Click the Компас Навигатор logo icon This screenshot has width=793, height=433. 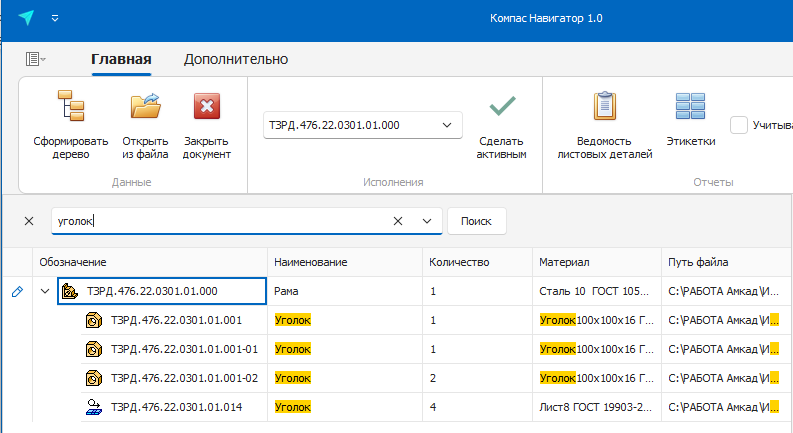tap(26, 18)
